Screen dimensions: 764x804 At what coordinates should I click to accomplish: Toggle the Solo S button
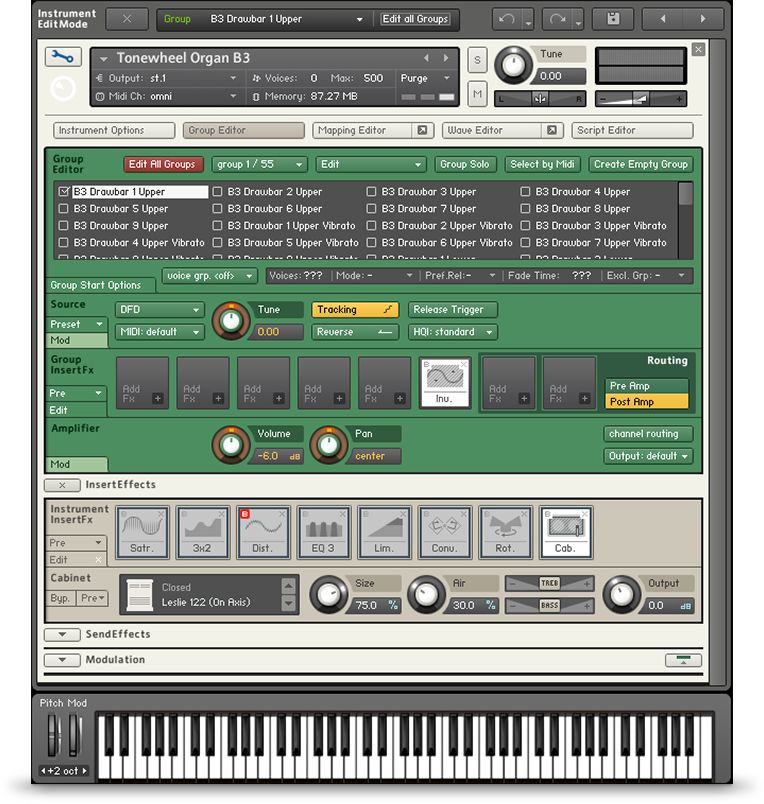pyautogui.click(x=477, y=61)
